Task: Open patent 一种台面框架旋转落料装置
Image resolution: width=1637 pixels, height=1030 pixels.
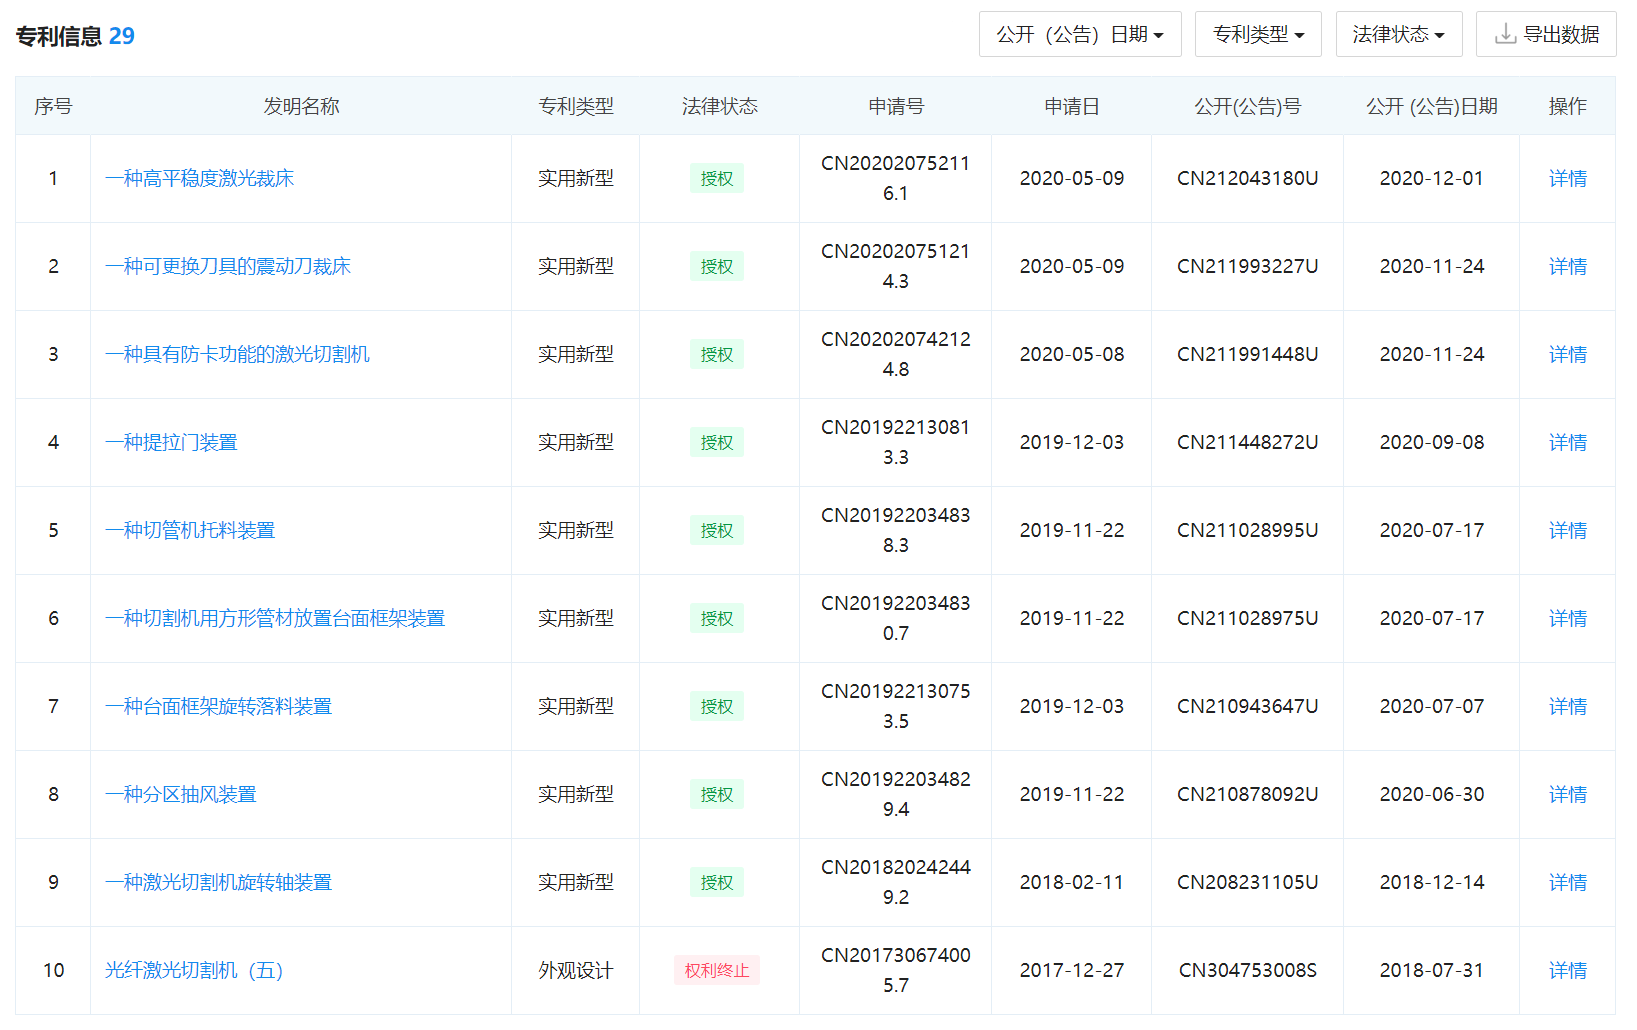Action: 218,707
